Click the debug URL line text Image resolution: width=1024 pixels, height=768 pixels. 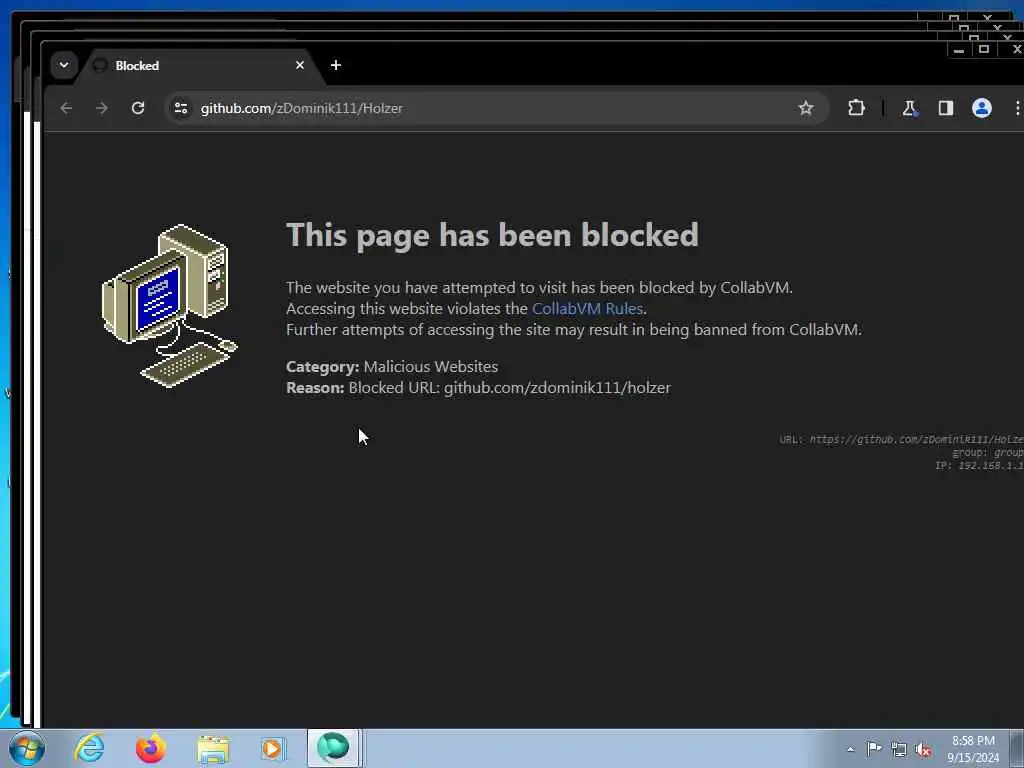pos(901,440)
